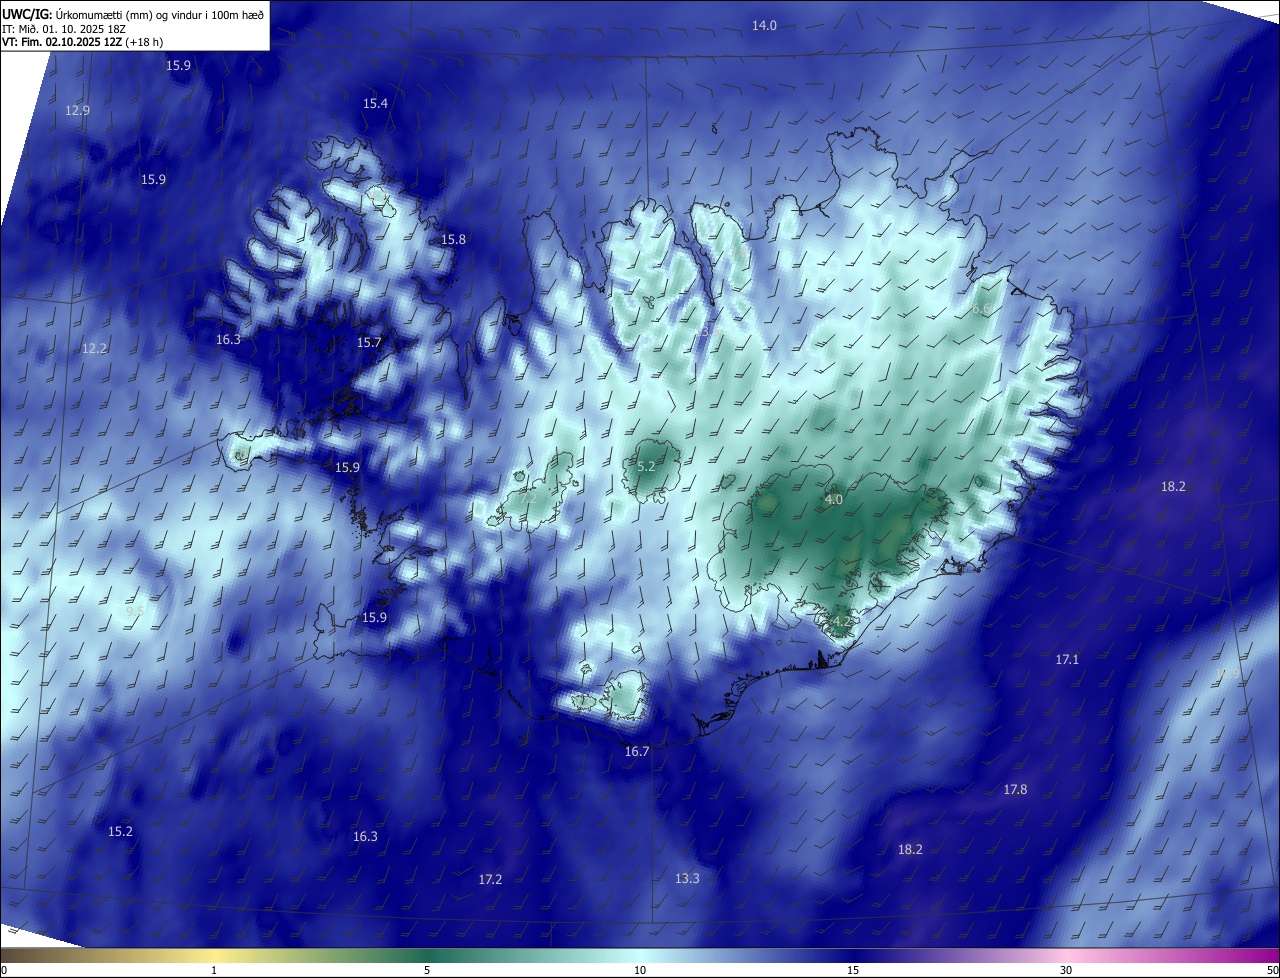This screenshot has width=1280, height=978.
Task: Click the 17.8 value on the map
Action: point(1015,789)
